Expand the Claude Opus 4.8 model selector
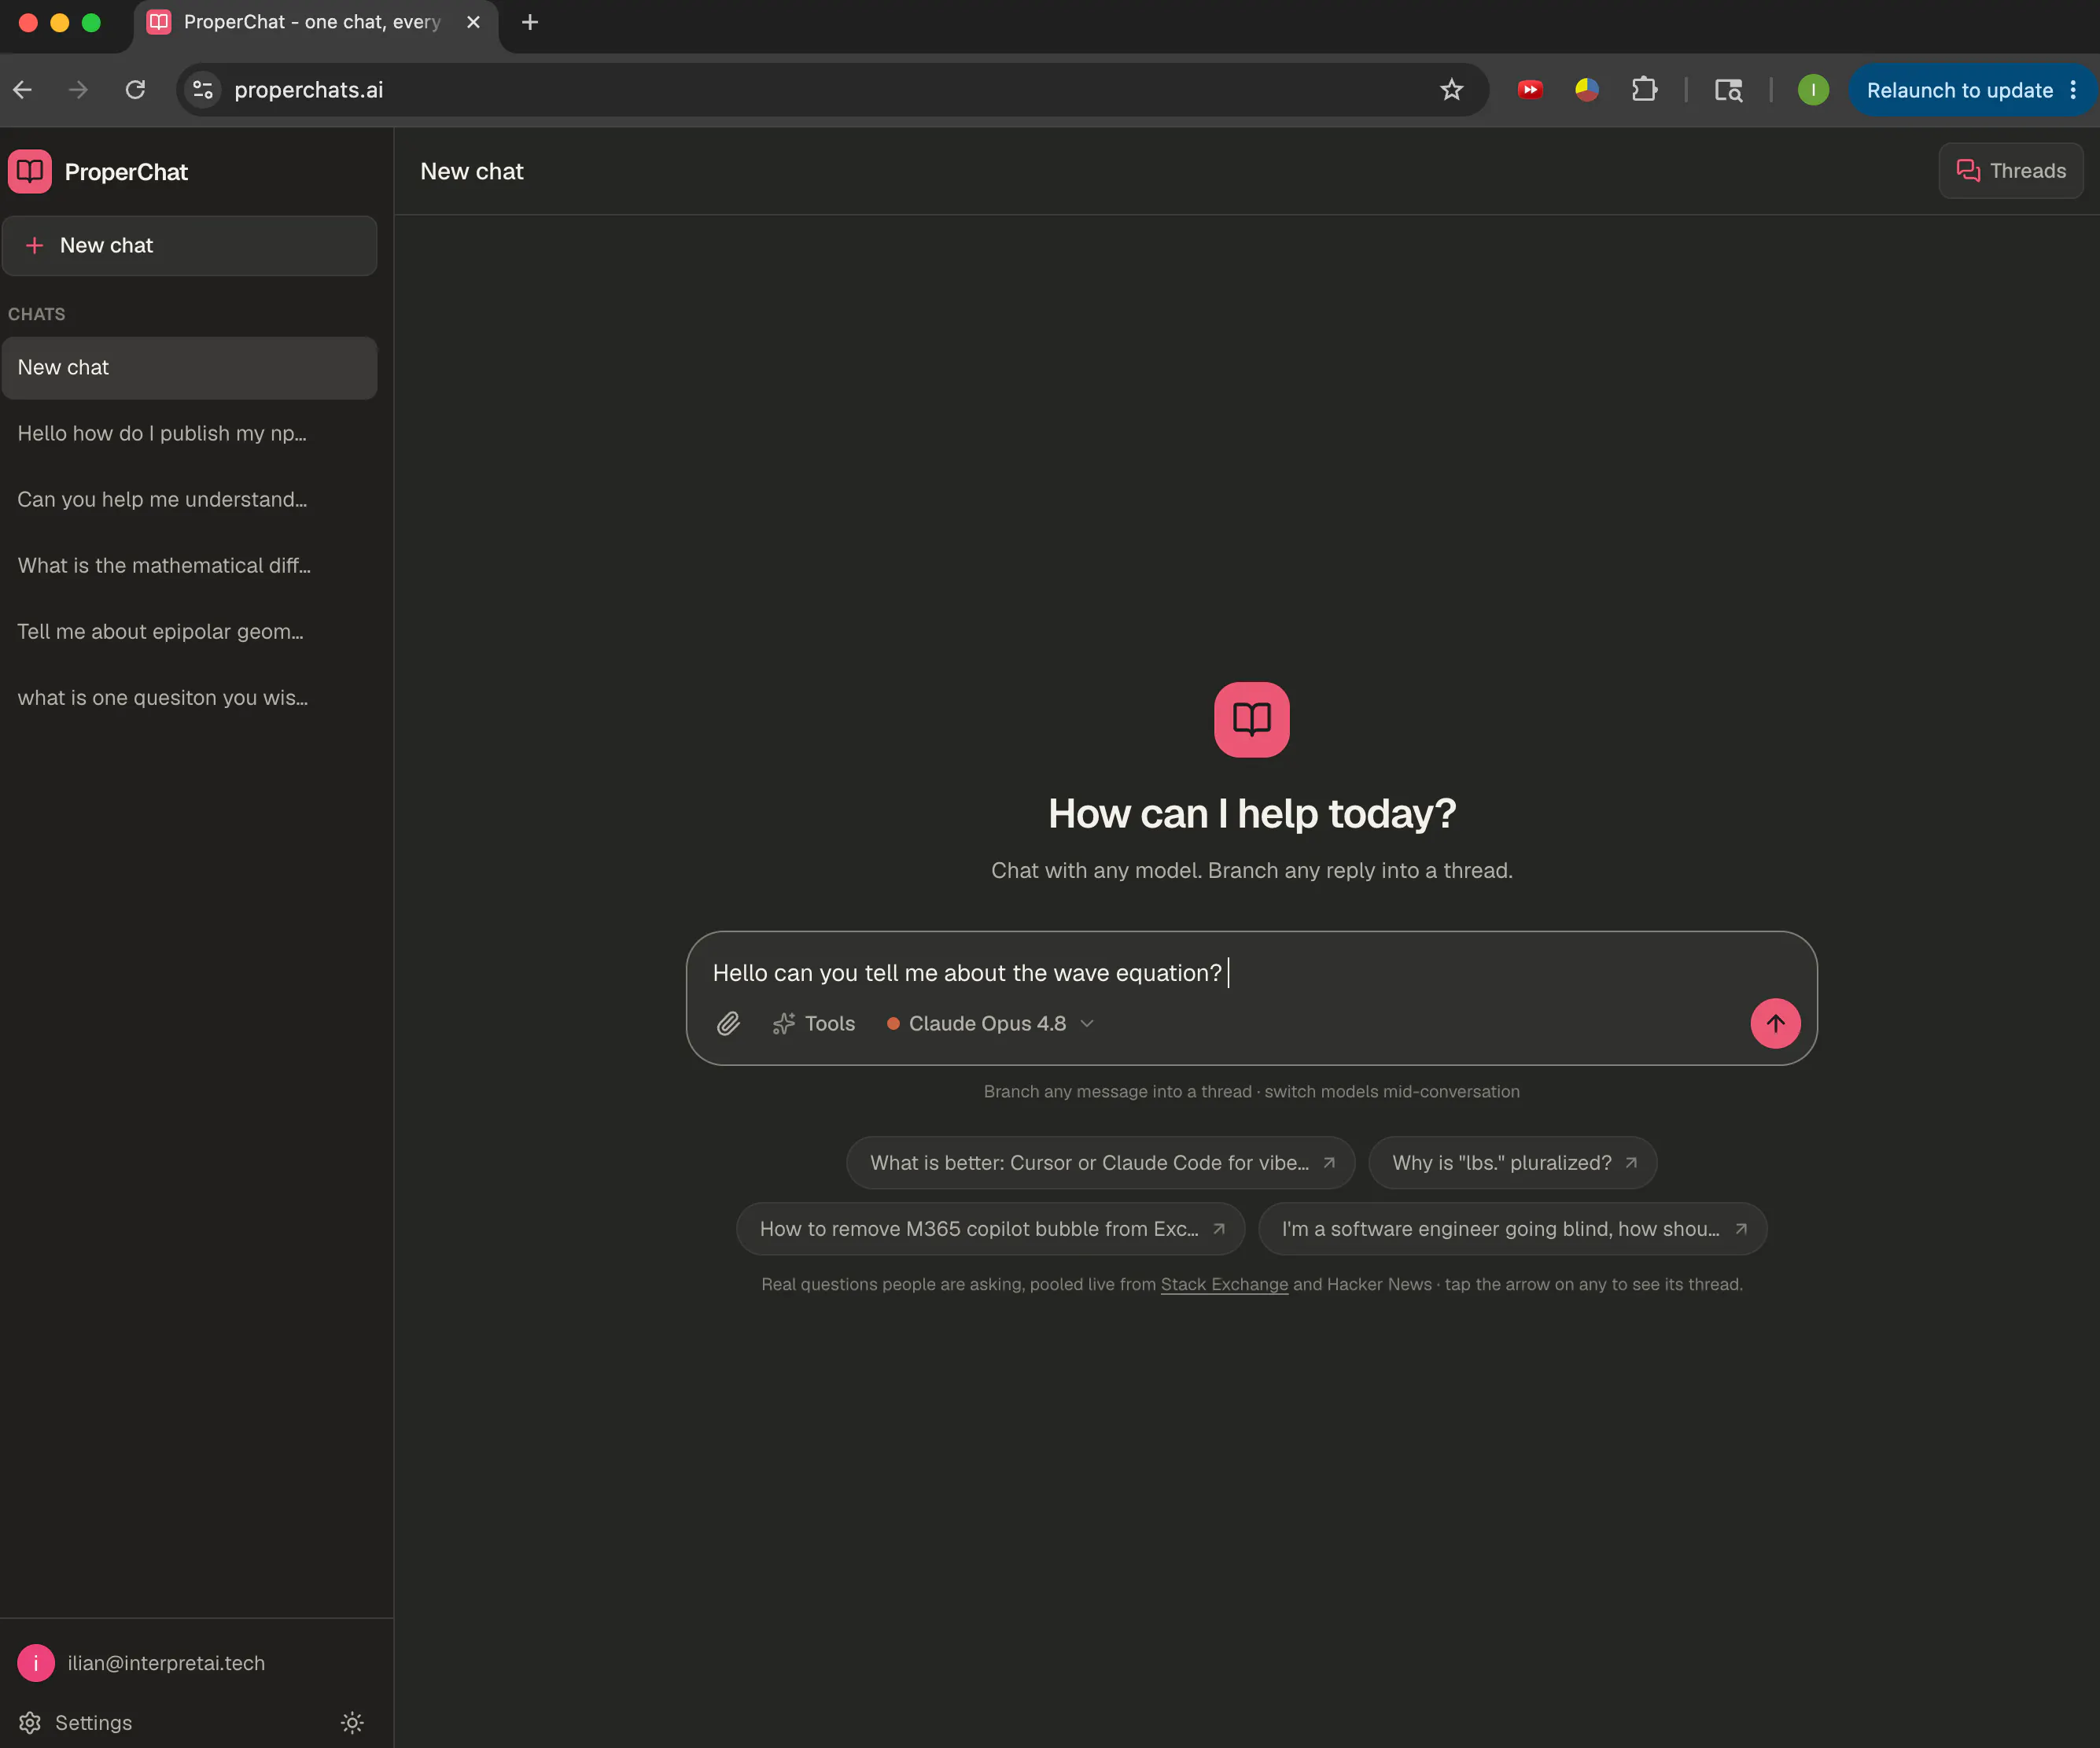The width and height of the screenshot is (2100, 1748). 990,1023
